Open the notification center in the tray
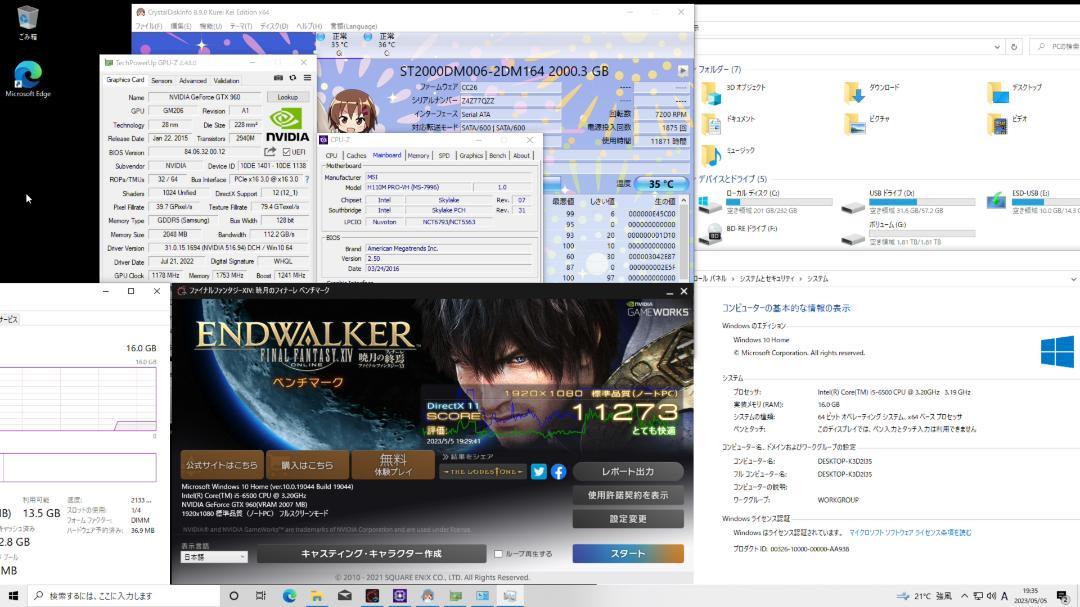The height and width of the screenshot is (607, 1080). [x=1063, y=596]
